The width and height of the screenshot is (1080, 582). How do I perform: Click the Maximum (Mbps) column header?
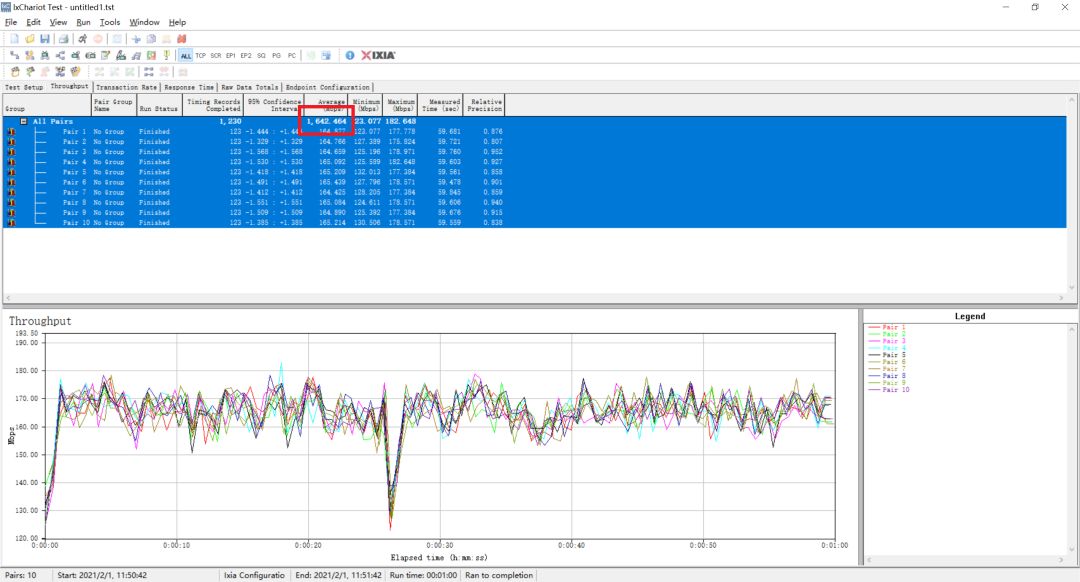coord(401,105)
